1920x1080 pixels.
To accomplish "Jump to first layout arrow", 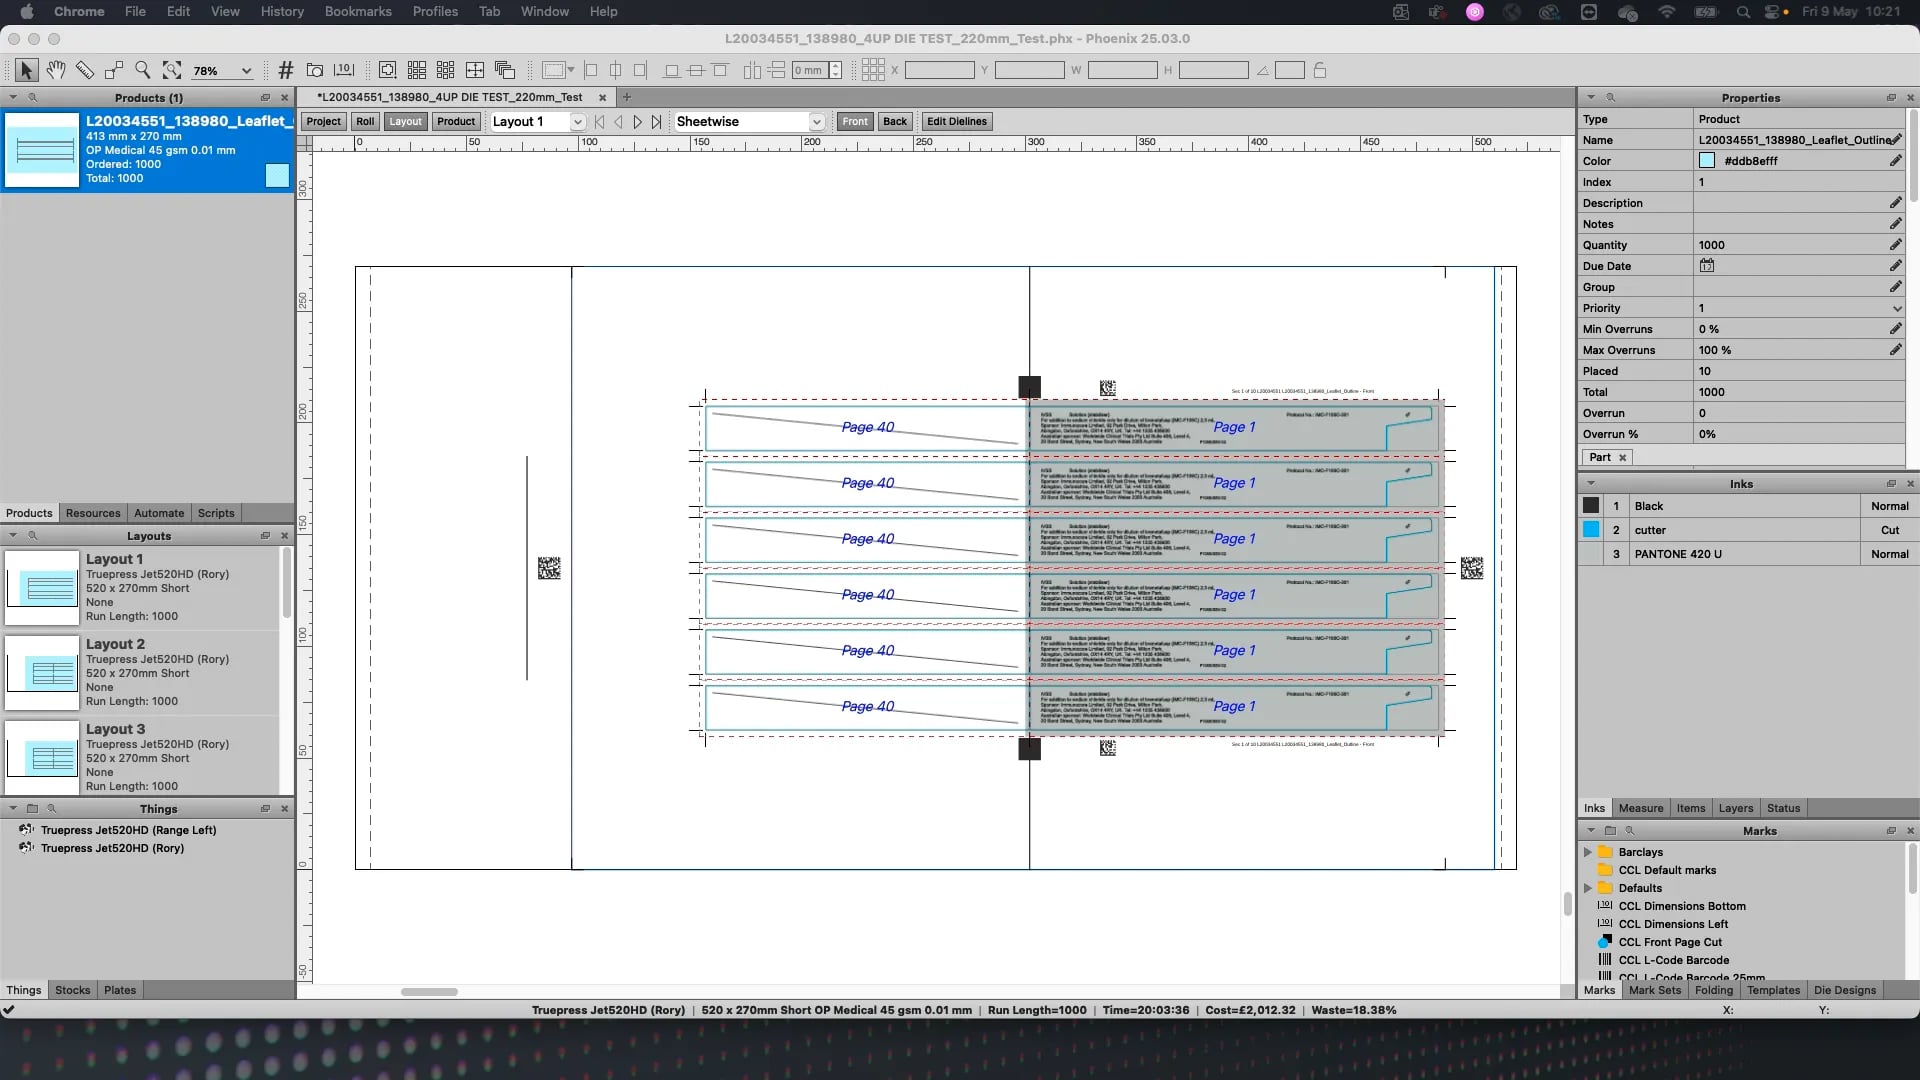I will pos(599,122).
